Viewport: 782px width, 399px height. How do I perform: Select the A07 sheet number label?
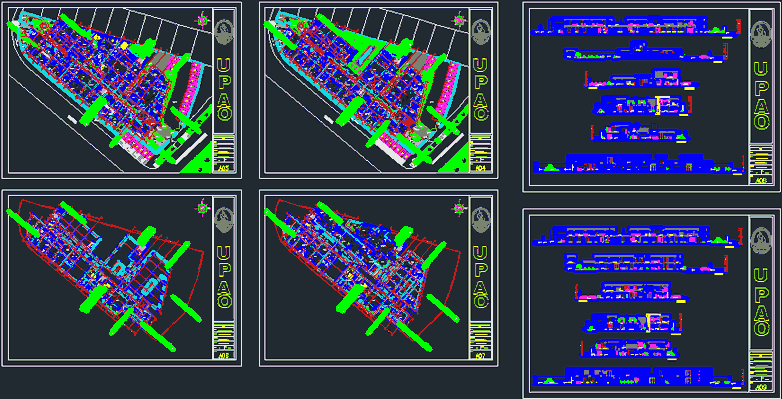[481, 356]
